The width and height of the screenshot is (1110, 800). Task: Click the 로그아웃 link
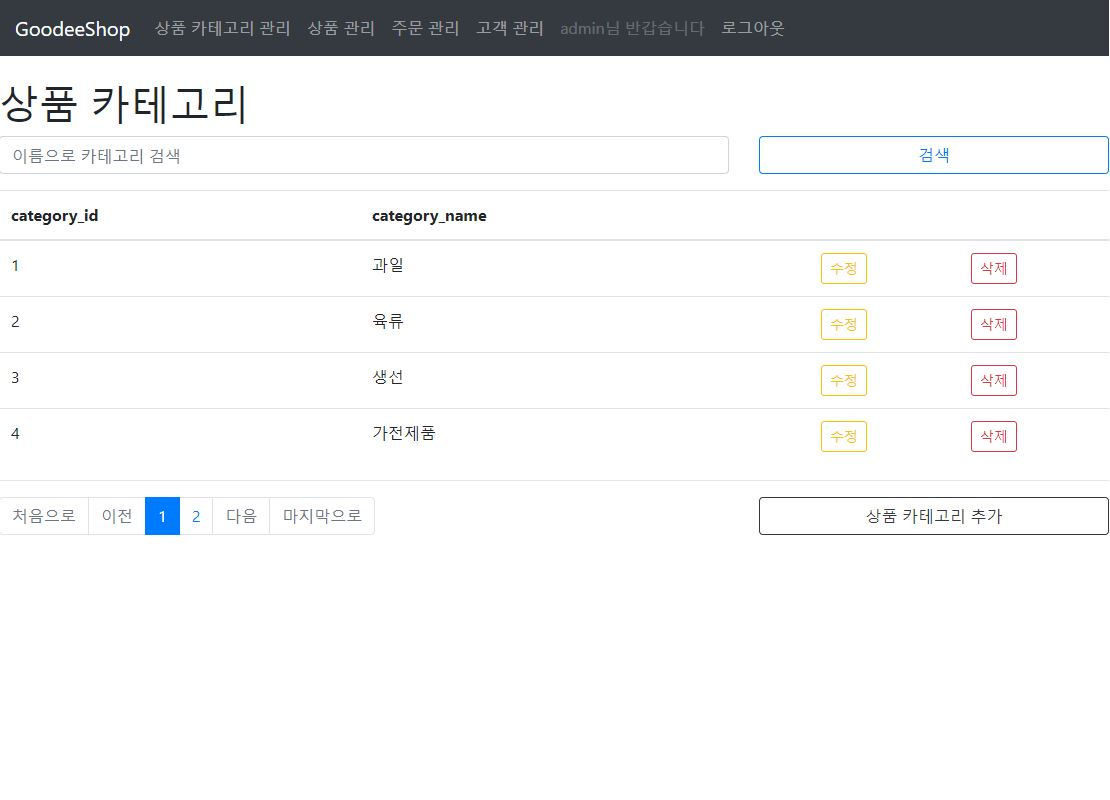point(753,28)
